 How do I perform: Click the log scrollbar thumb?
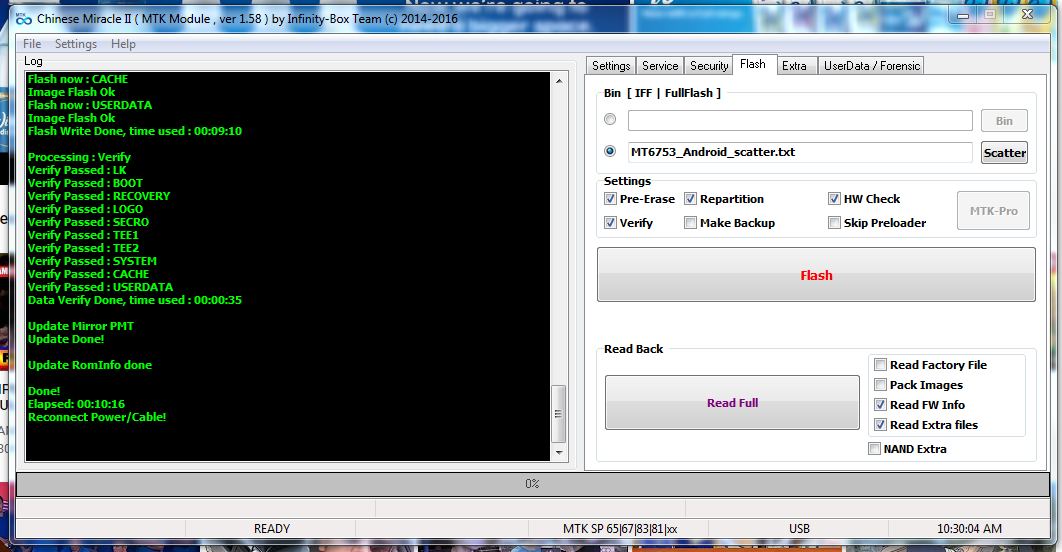(x=559, y=414)
